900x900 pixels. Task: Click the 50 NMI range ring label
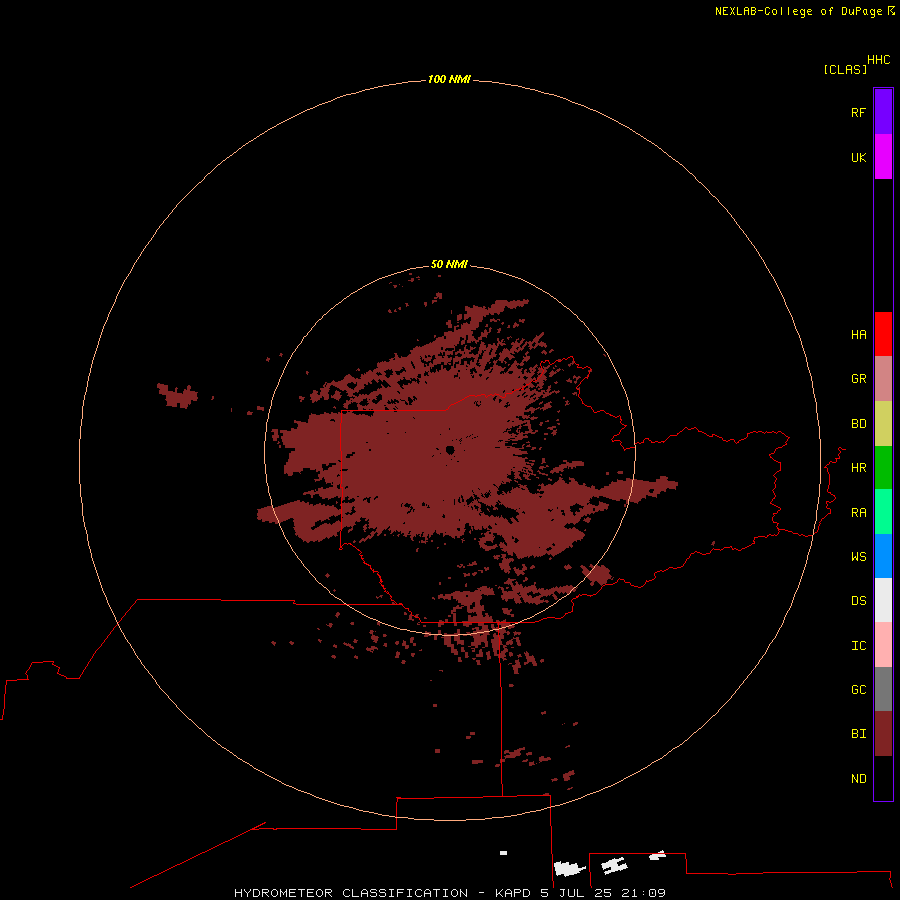click(449, 264)
